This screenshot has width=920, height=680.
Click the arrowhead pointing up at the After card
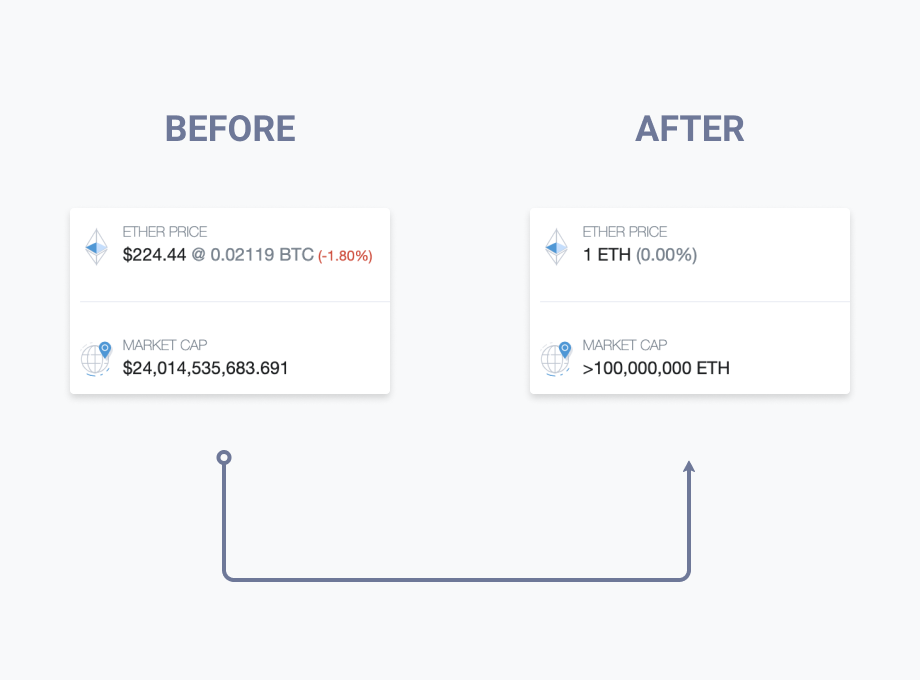[x=689, y=467]
